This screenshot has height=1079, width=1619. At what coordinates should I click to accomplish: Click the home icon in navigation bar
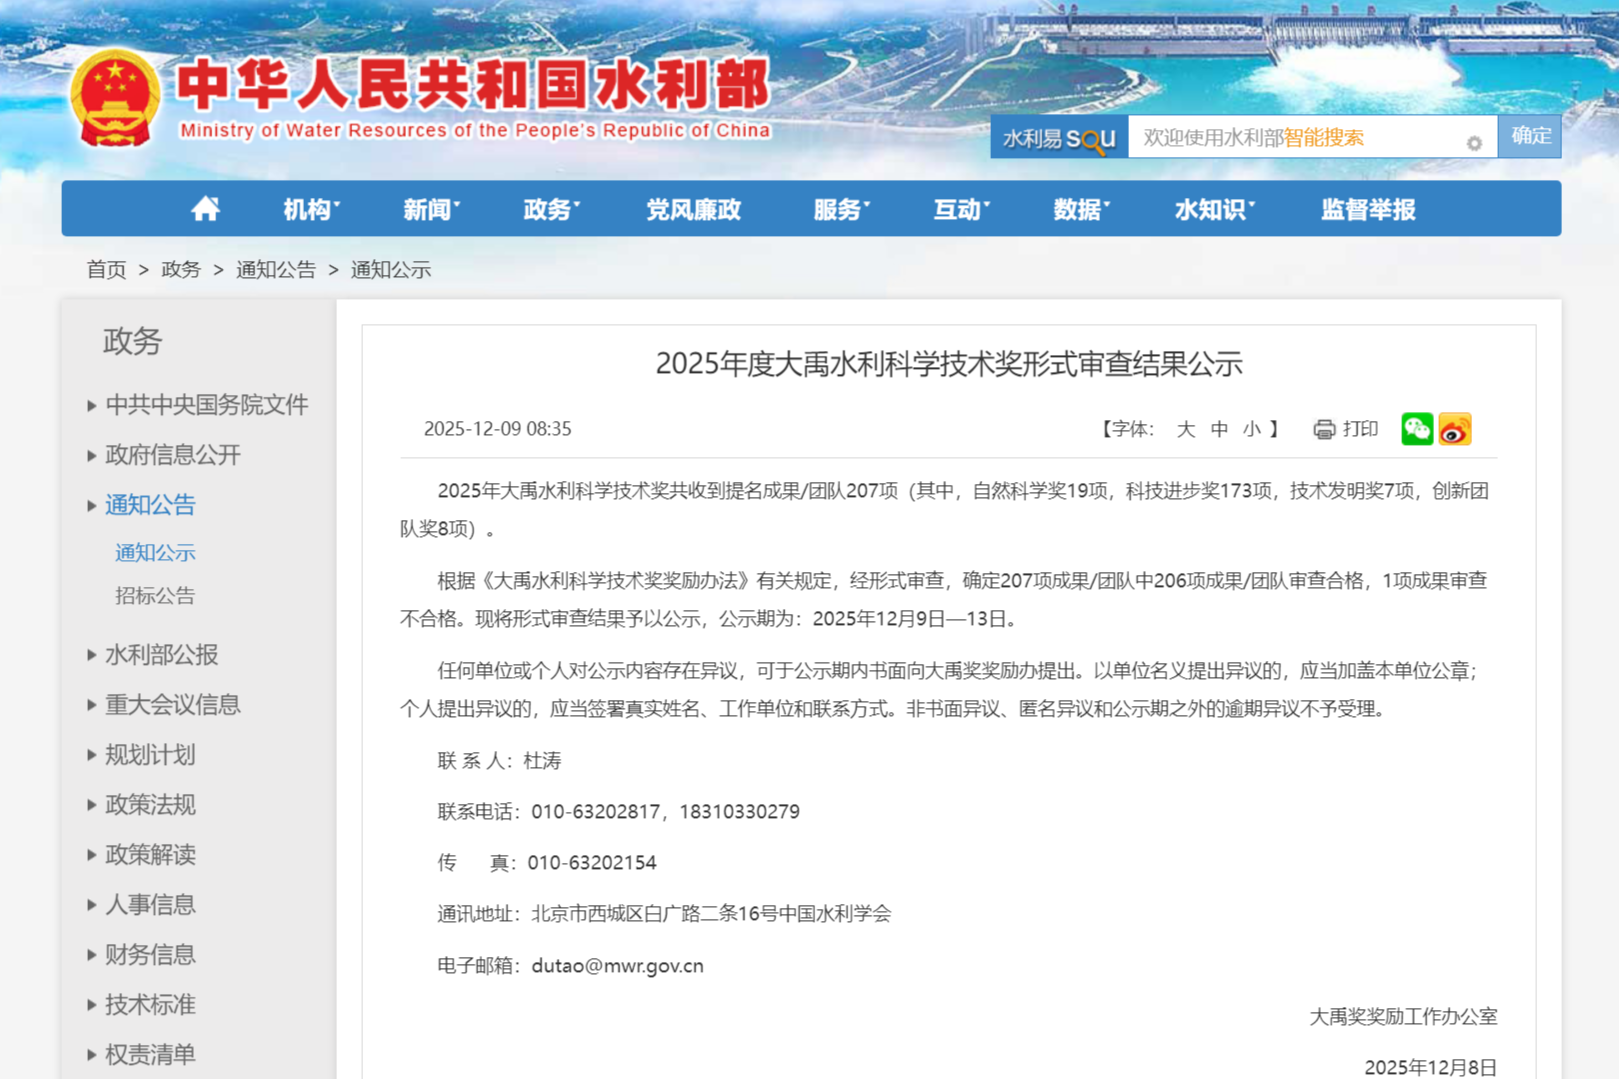[x=206, y=209]
